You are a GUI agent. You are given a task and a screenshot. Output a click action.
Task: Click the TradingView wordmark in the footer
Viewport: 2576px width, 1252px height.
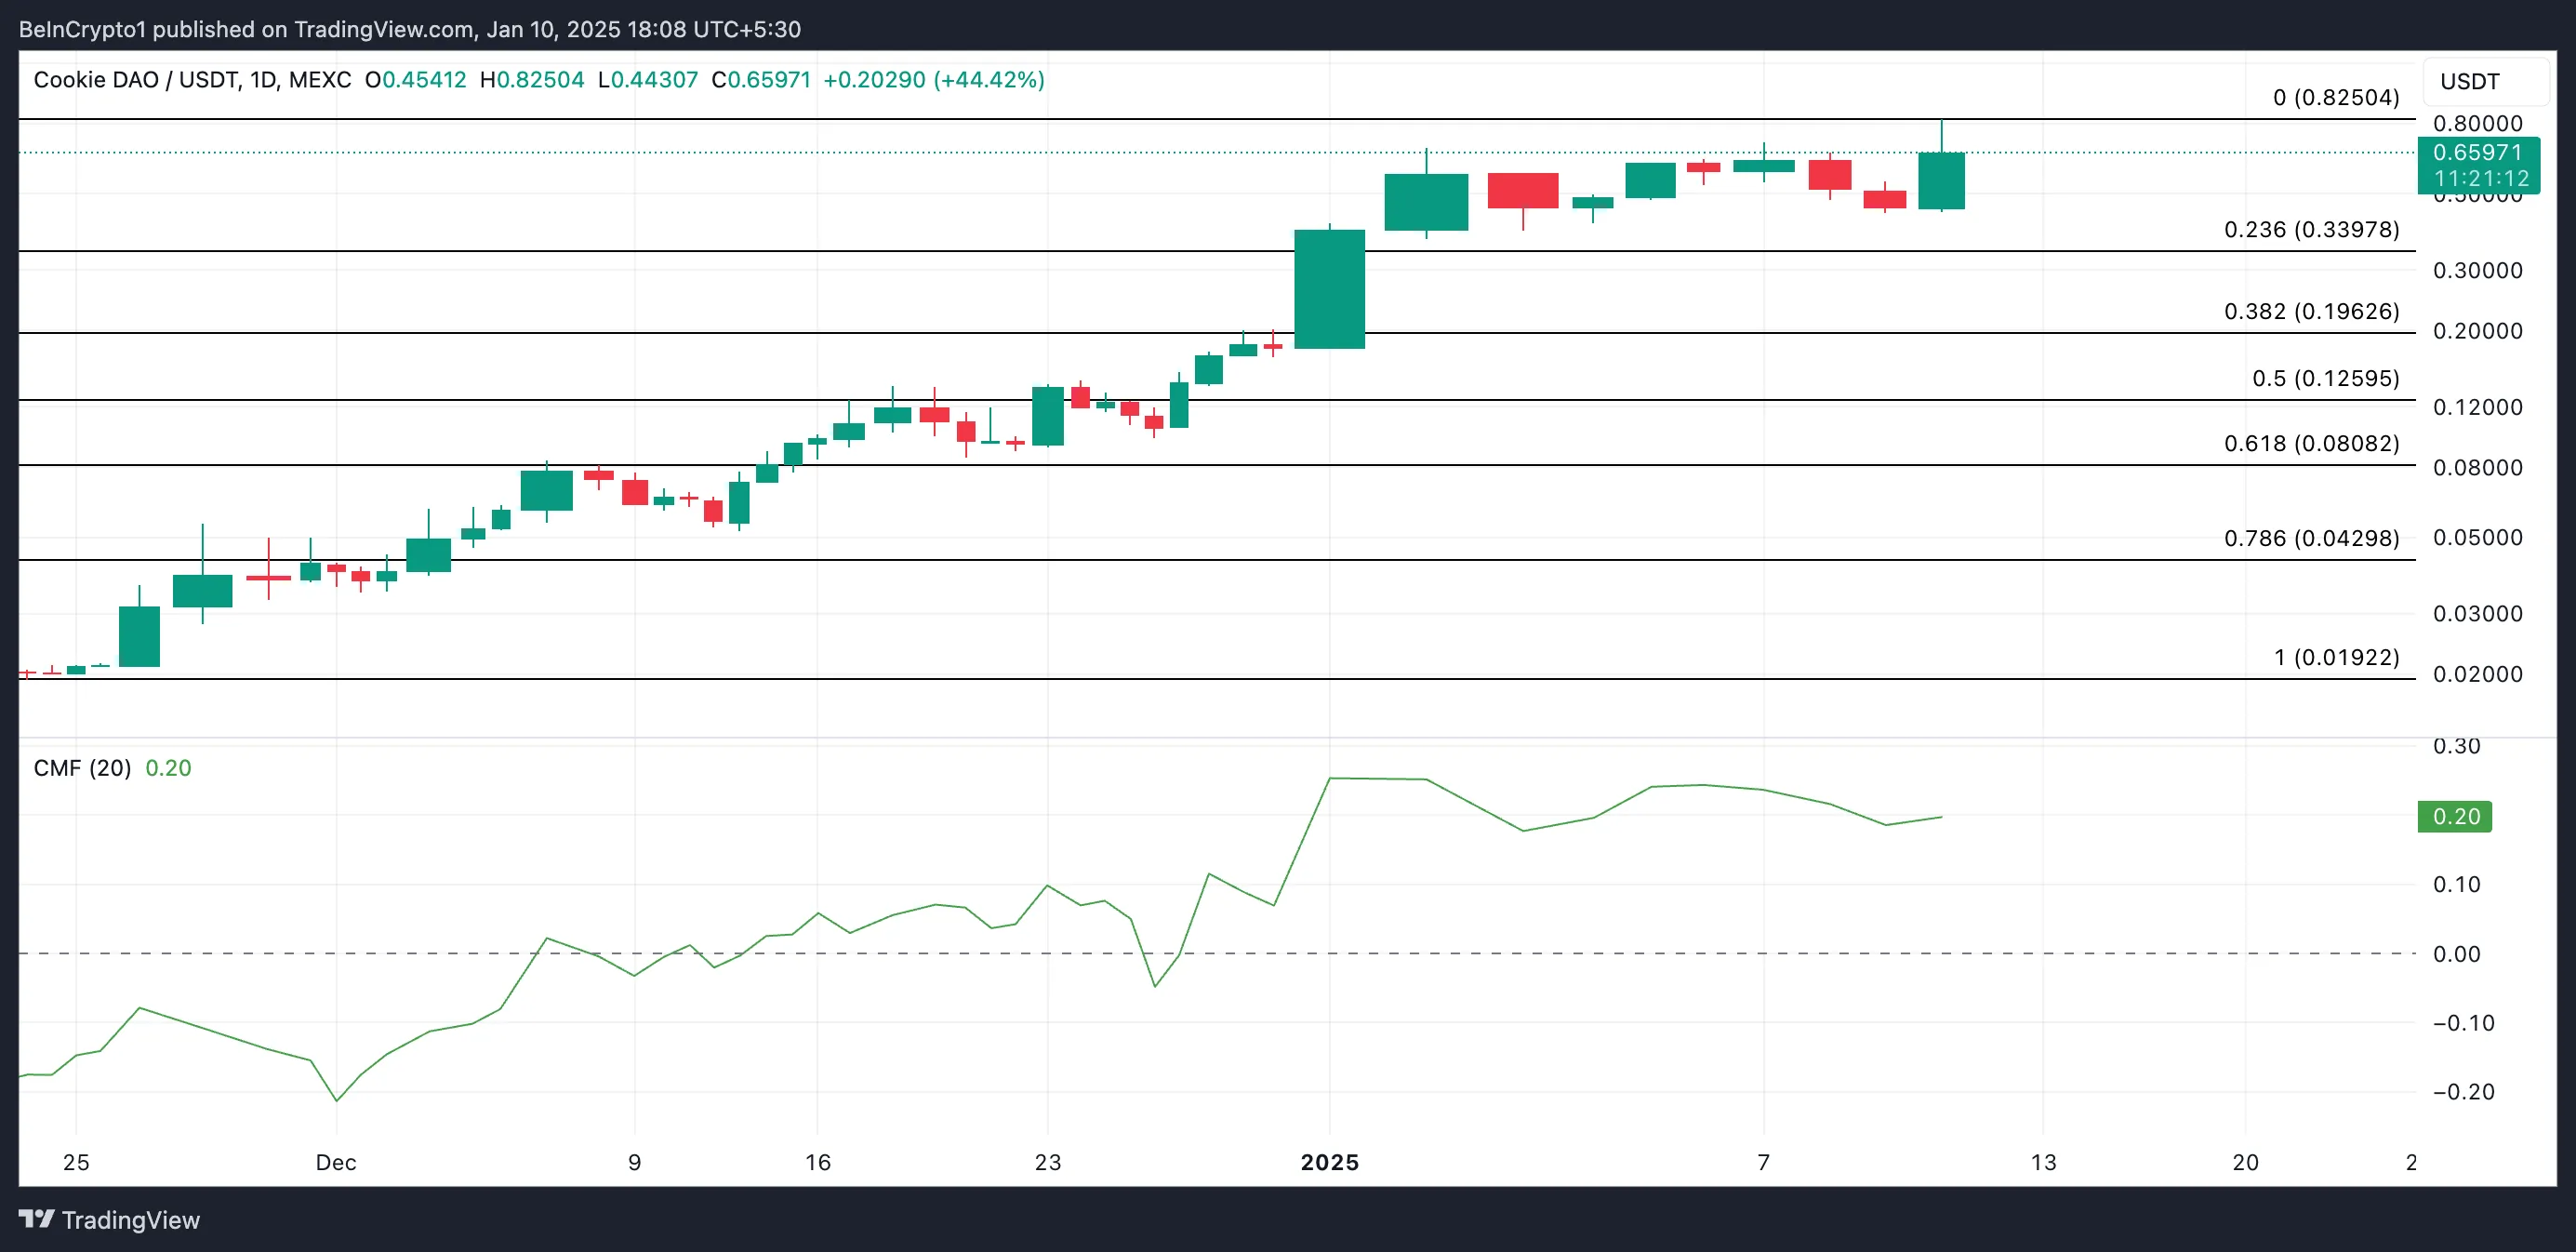click(131, 1220)
